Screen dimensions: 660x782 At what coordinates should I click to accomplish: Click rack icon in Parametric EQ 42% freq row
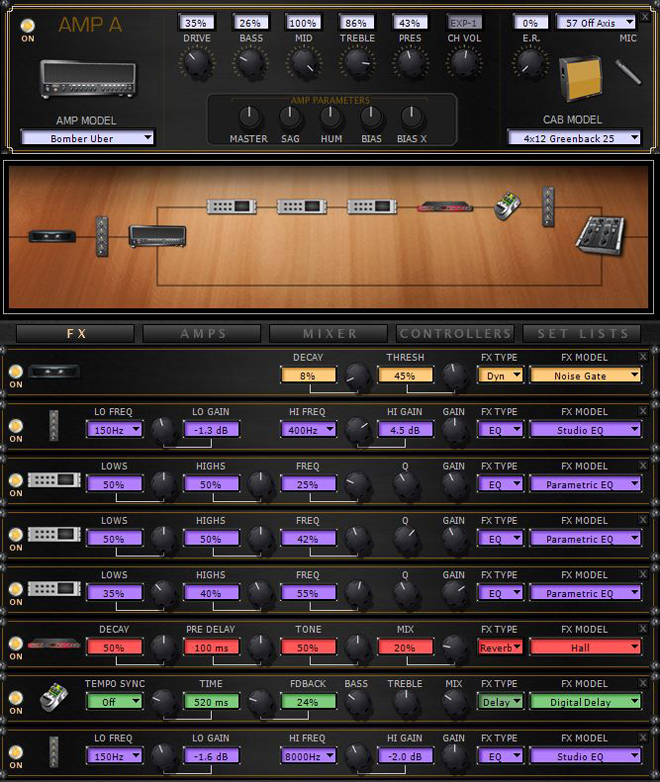[x=54, y=535]
